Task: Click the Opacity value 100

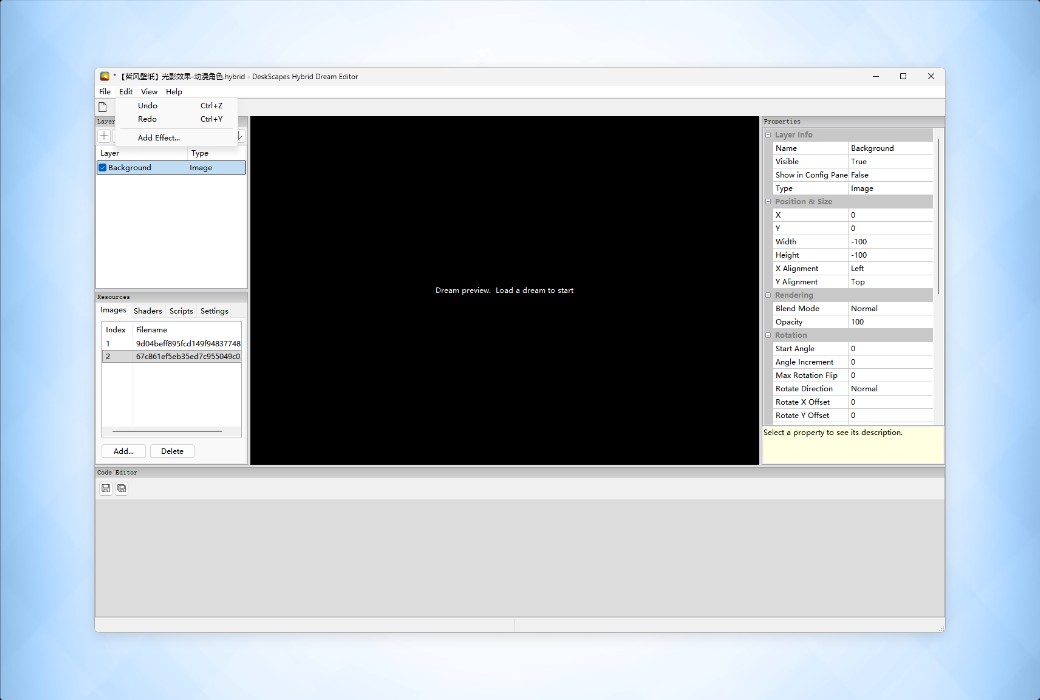Action: pyautogui.click(x=891, y=322)
